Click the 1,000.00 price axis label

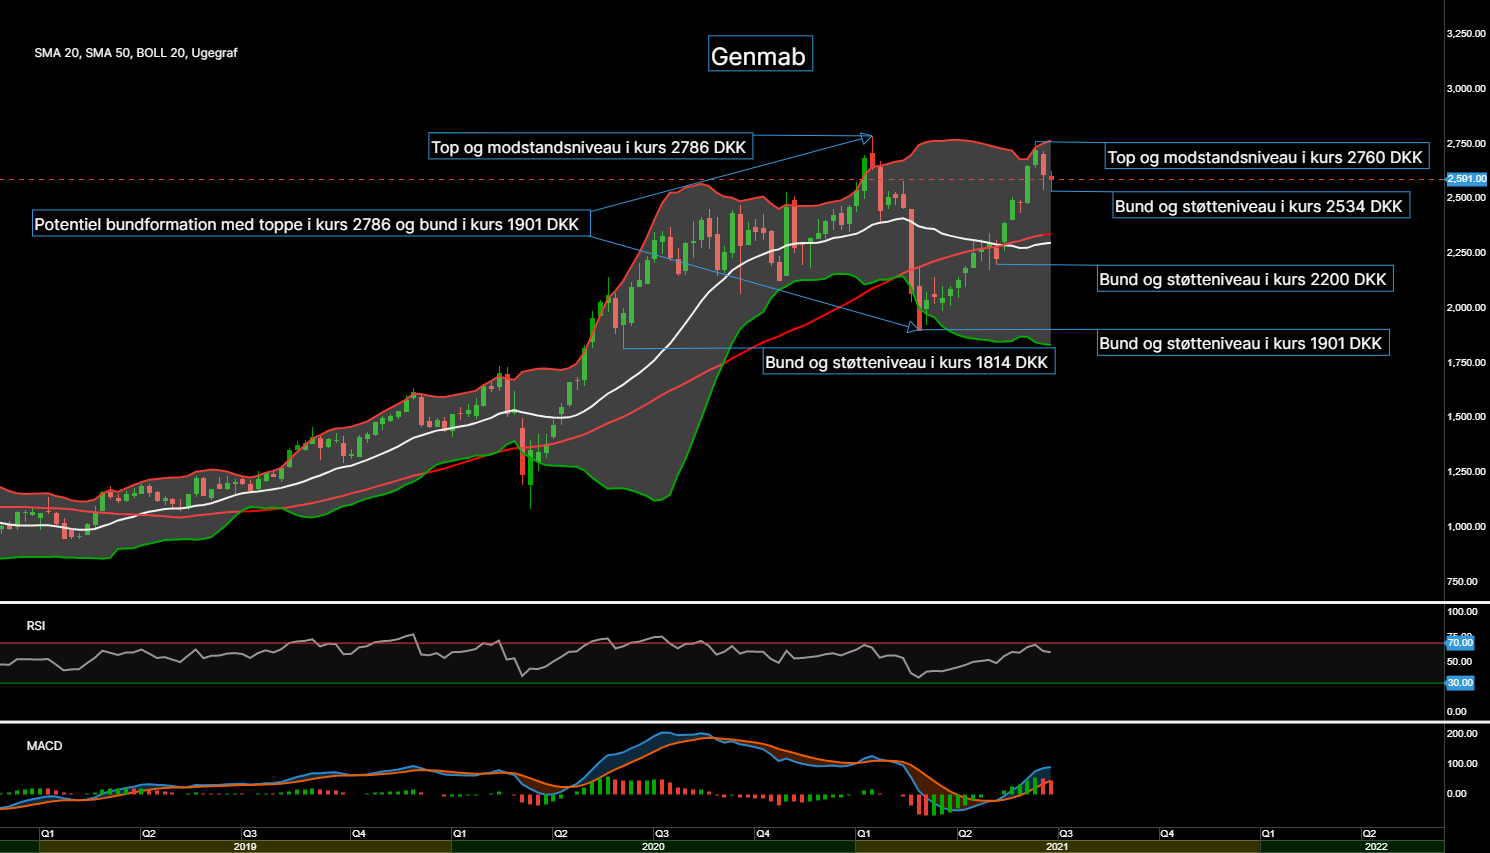1466,527
